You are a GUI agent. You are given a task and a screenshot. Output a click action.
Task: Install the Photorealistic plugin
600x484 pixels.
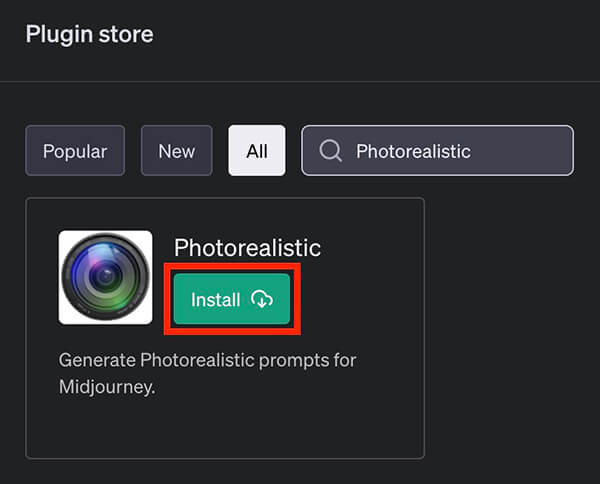232,299
